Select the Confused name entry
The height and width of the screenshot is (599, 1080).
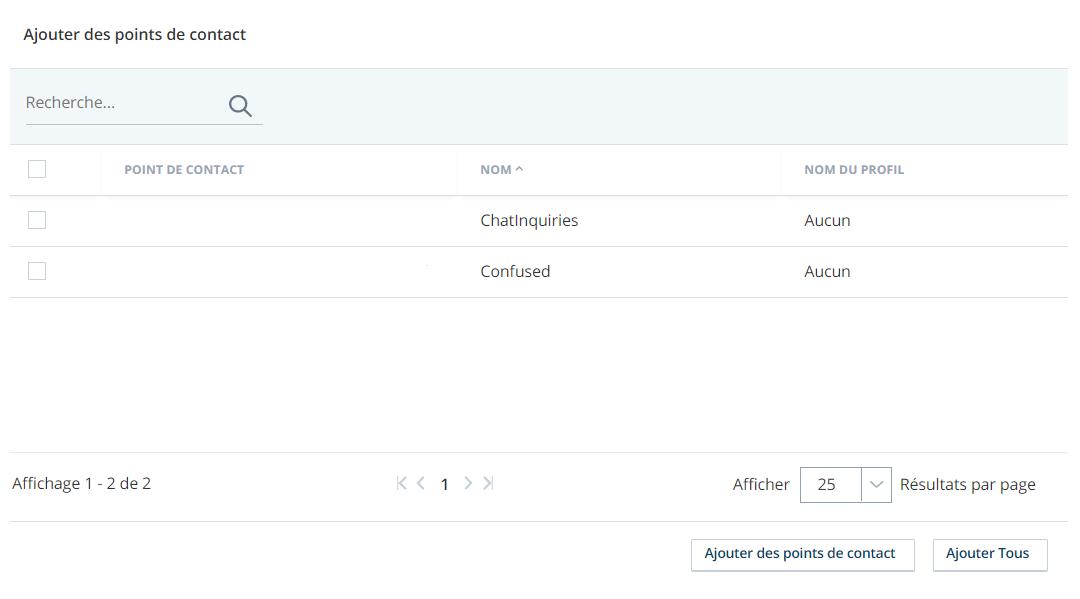(515, 271)
